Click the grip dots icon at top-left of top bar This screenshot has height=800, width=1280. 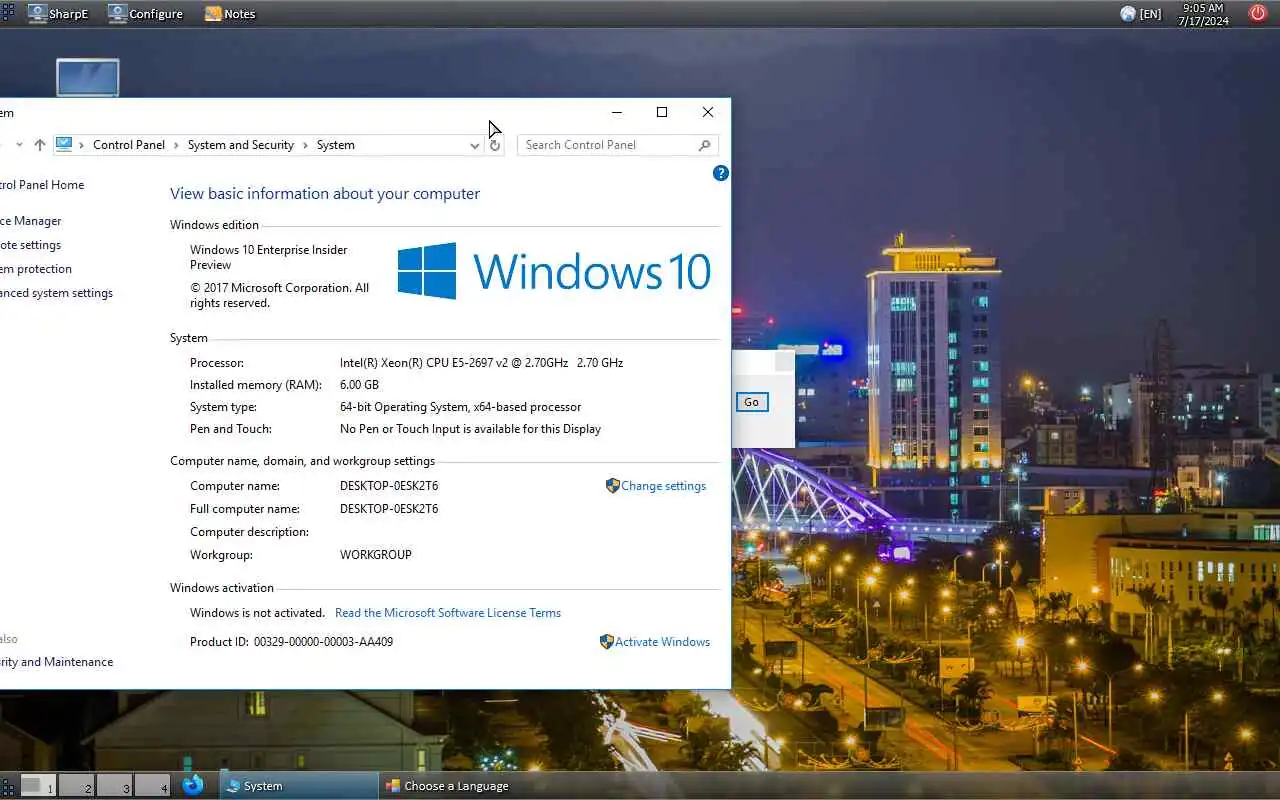(7, 13)
